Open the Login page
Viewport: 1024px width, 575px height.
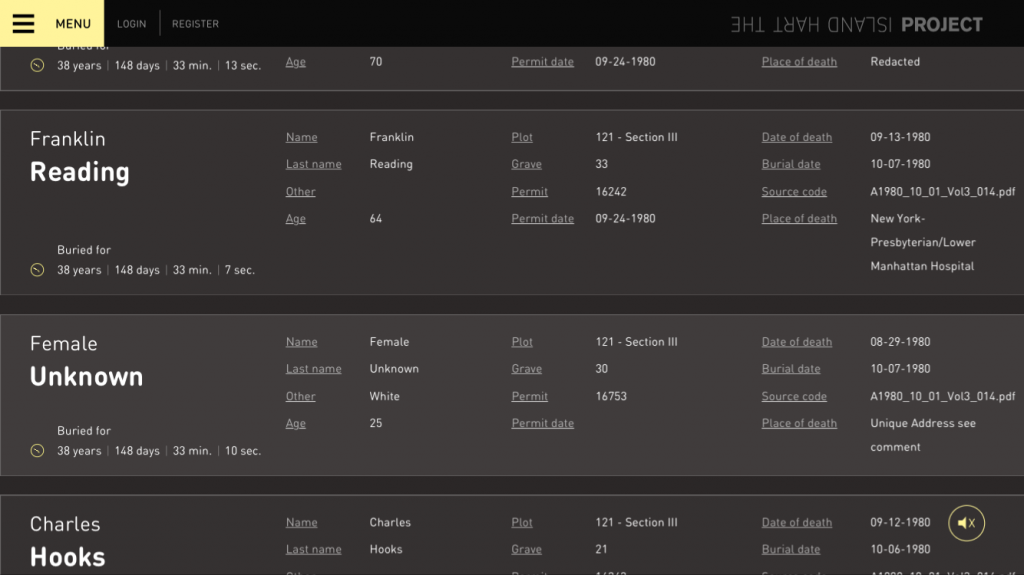pyautogui.click(x=131, y=24)
